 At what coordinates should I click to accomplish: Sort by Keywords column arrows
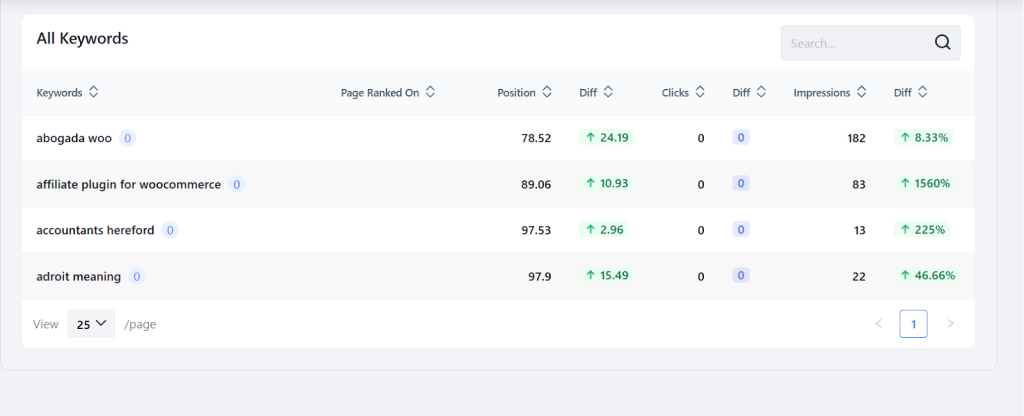93,92
